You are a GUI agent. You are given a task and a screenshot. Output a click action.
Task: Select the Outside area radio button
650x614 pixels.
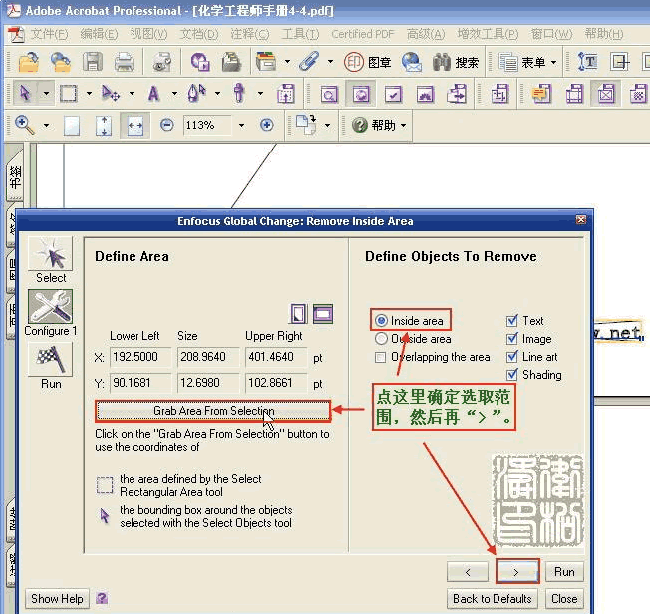tap(381, 339)
